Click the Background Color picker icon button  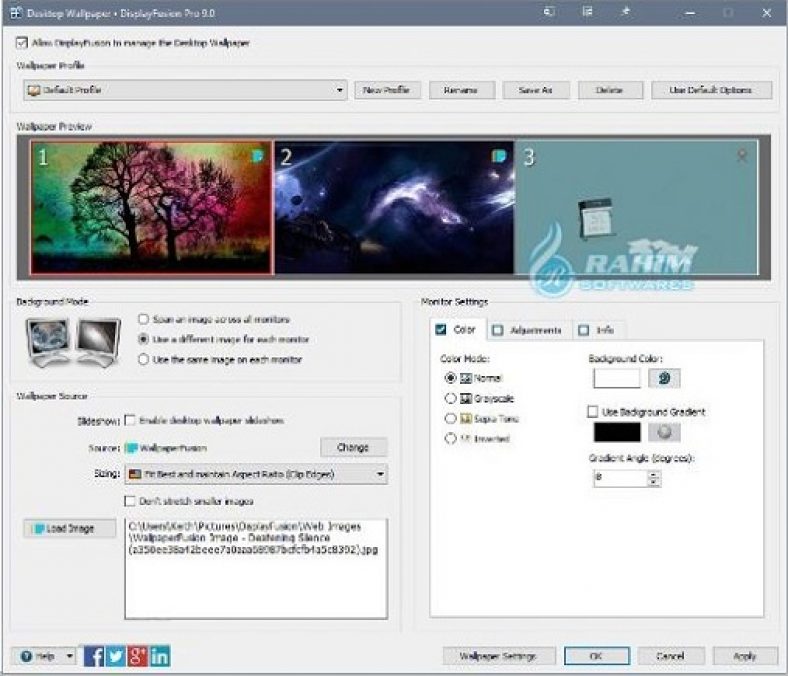coord(664,378)
